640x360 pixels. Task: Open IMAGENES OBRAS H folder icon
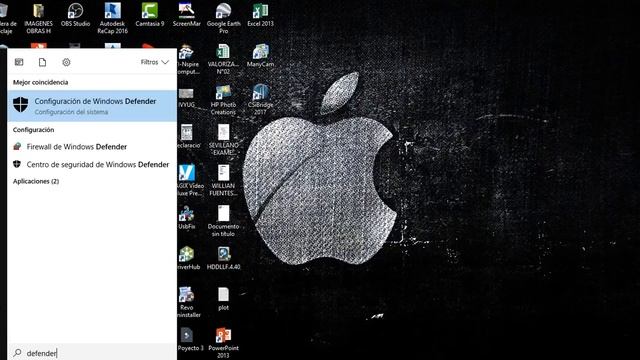point(38,18)
